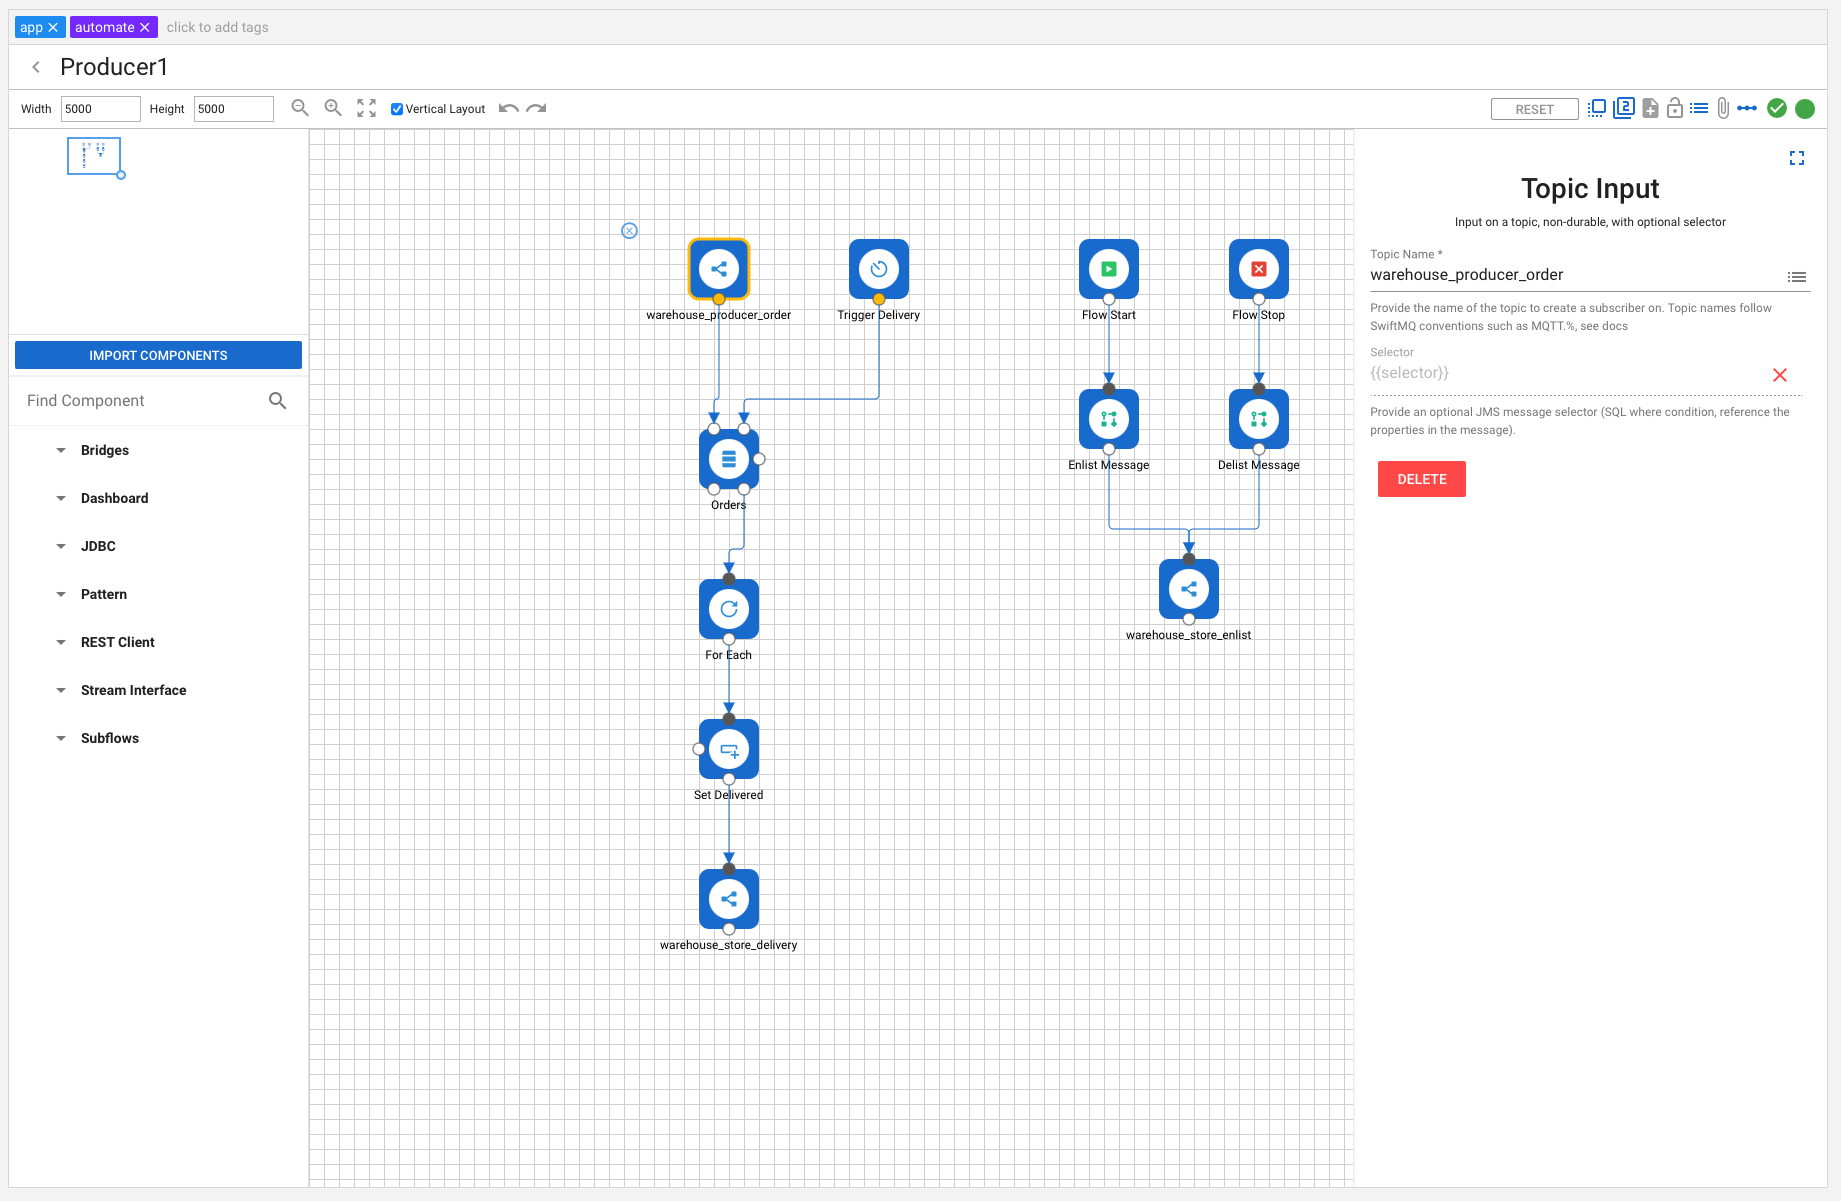The width and height of the screenshot is (1841, 1201).
Task: Clear the Selector field with red X
Action: point(1780,375)
